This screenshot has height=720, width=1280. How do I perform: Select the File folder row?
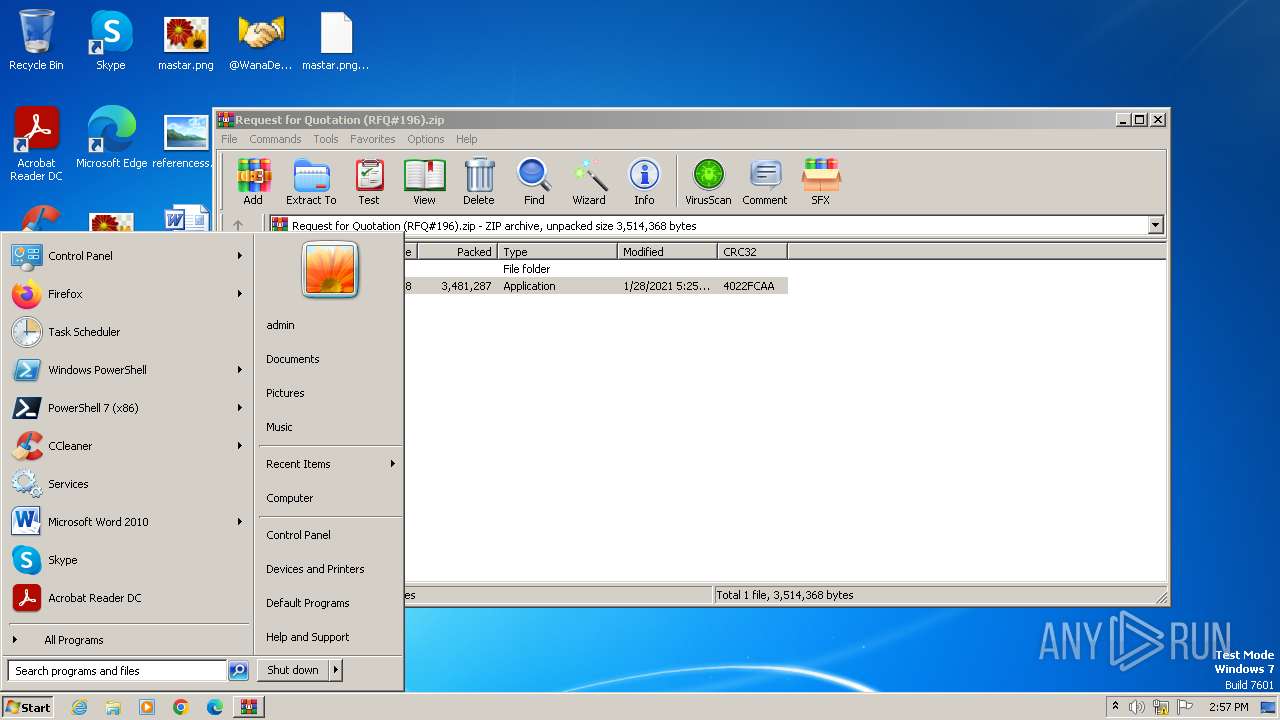tap(596, 269)
